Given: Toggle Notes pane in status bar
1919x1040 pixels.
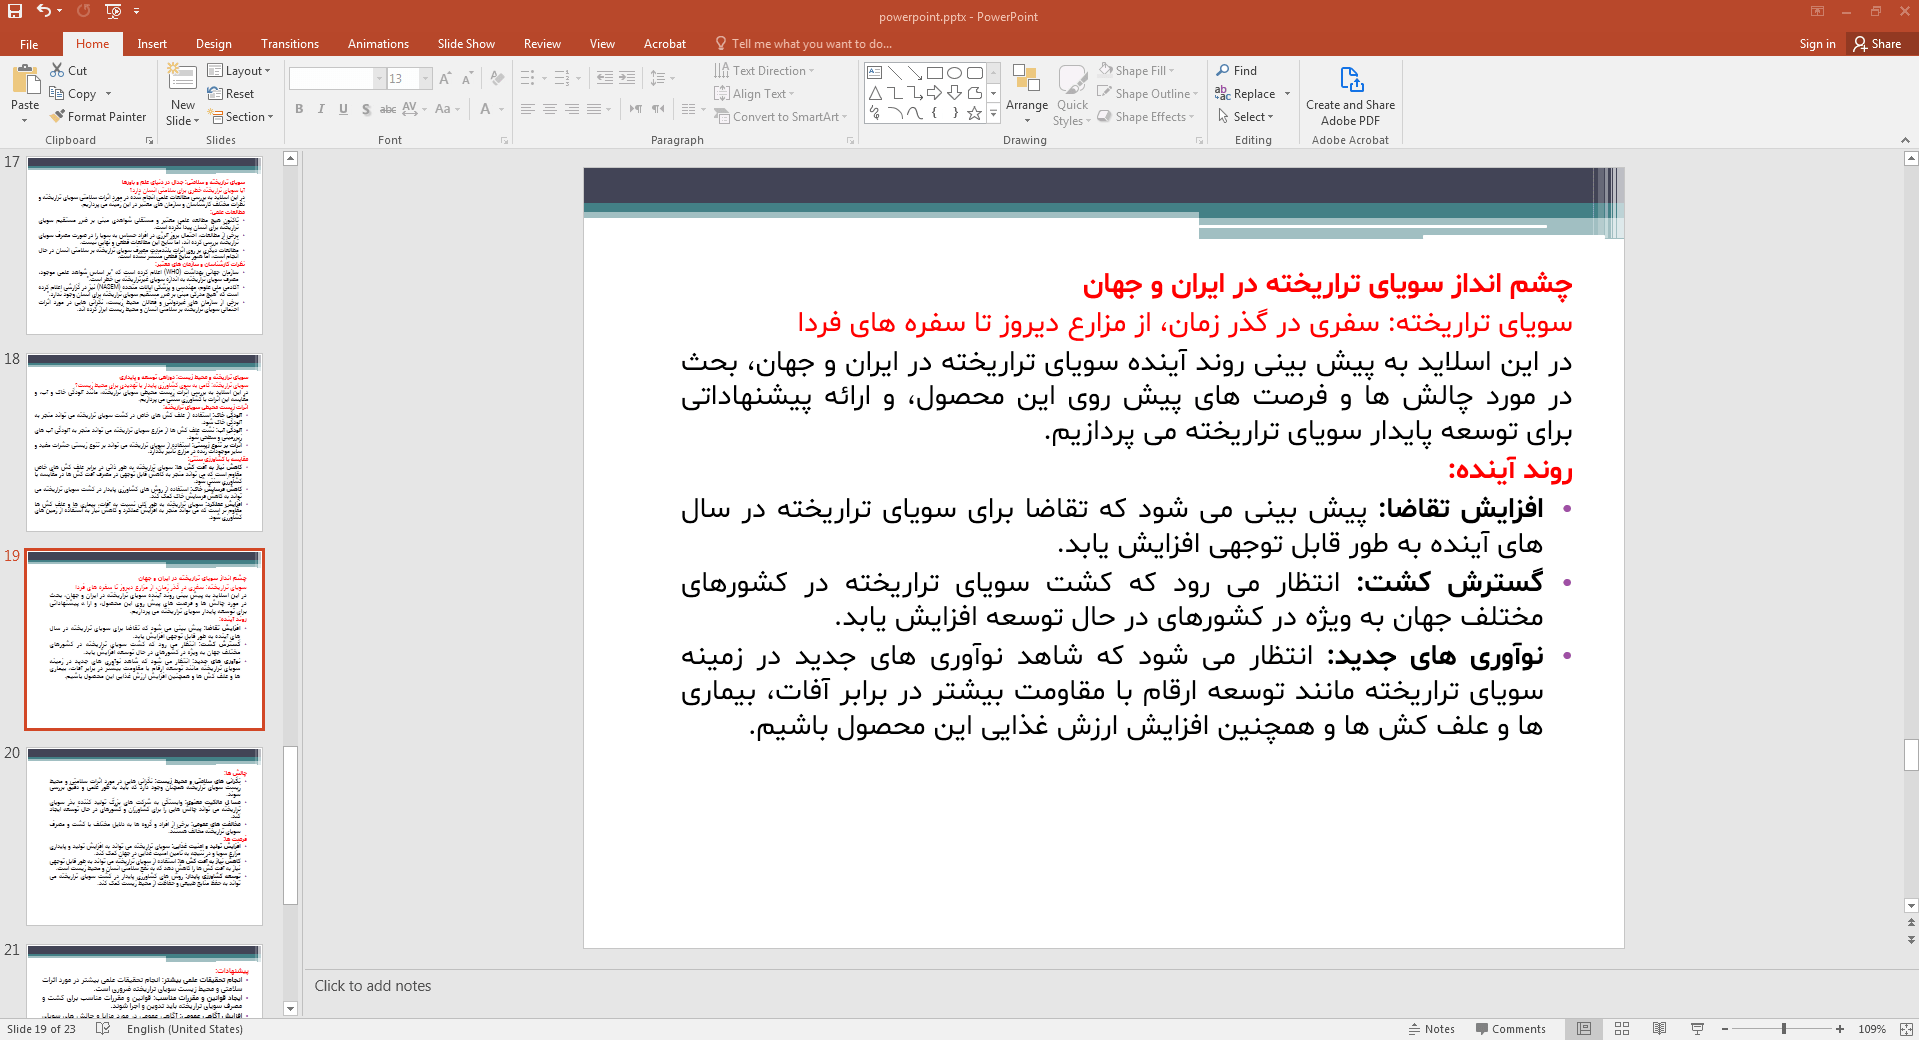Looking at the screenshot, I should coord(1432,1029).
